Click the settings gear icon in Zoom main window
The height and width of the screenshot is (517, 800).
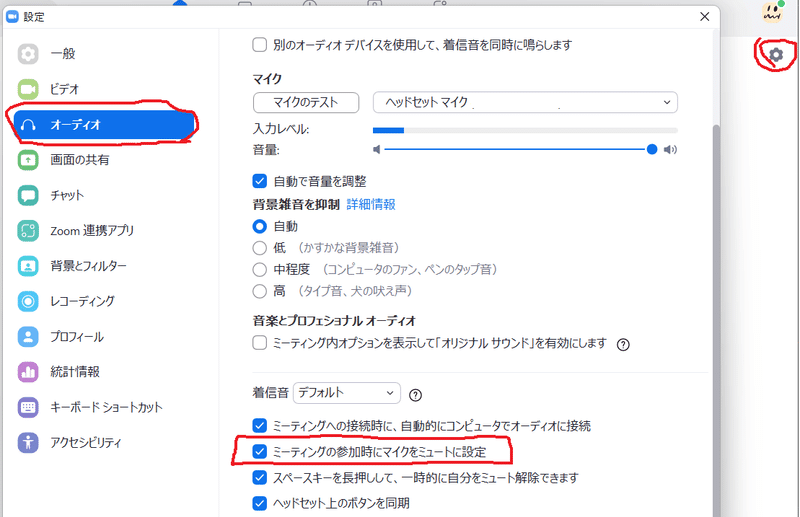(x=776, y=54)
